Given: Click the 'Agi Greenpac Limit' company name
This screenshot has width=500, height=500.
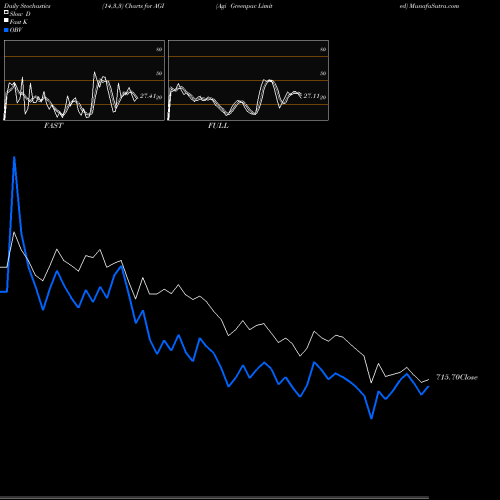Looking at the screenshot, I should point(244,6).
